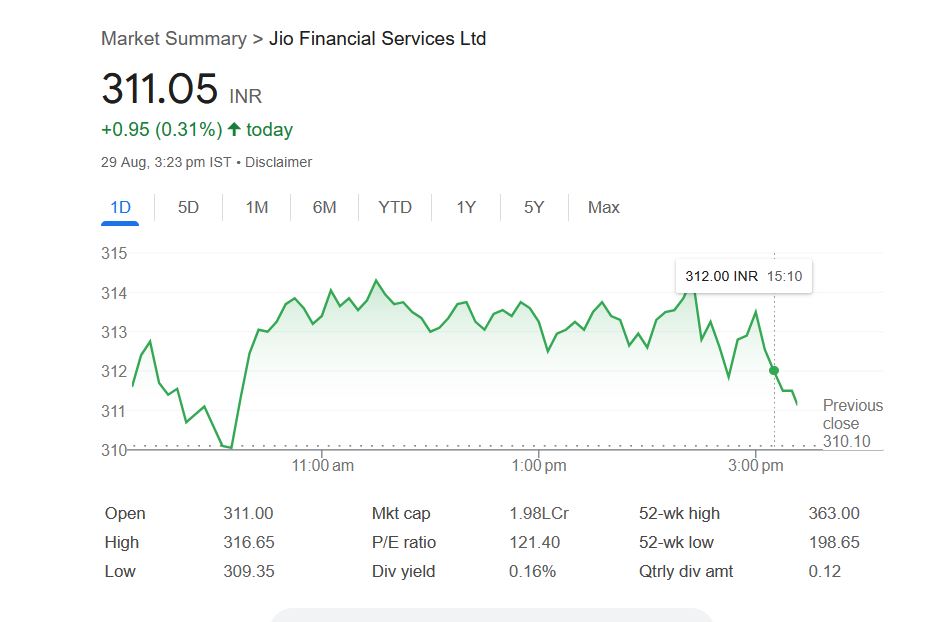
Task: Select the YTD chart tab
Action: pos(395,208)
